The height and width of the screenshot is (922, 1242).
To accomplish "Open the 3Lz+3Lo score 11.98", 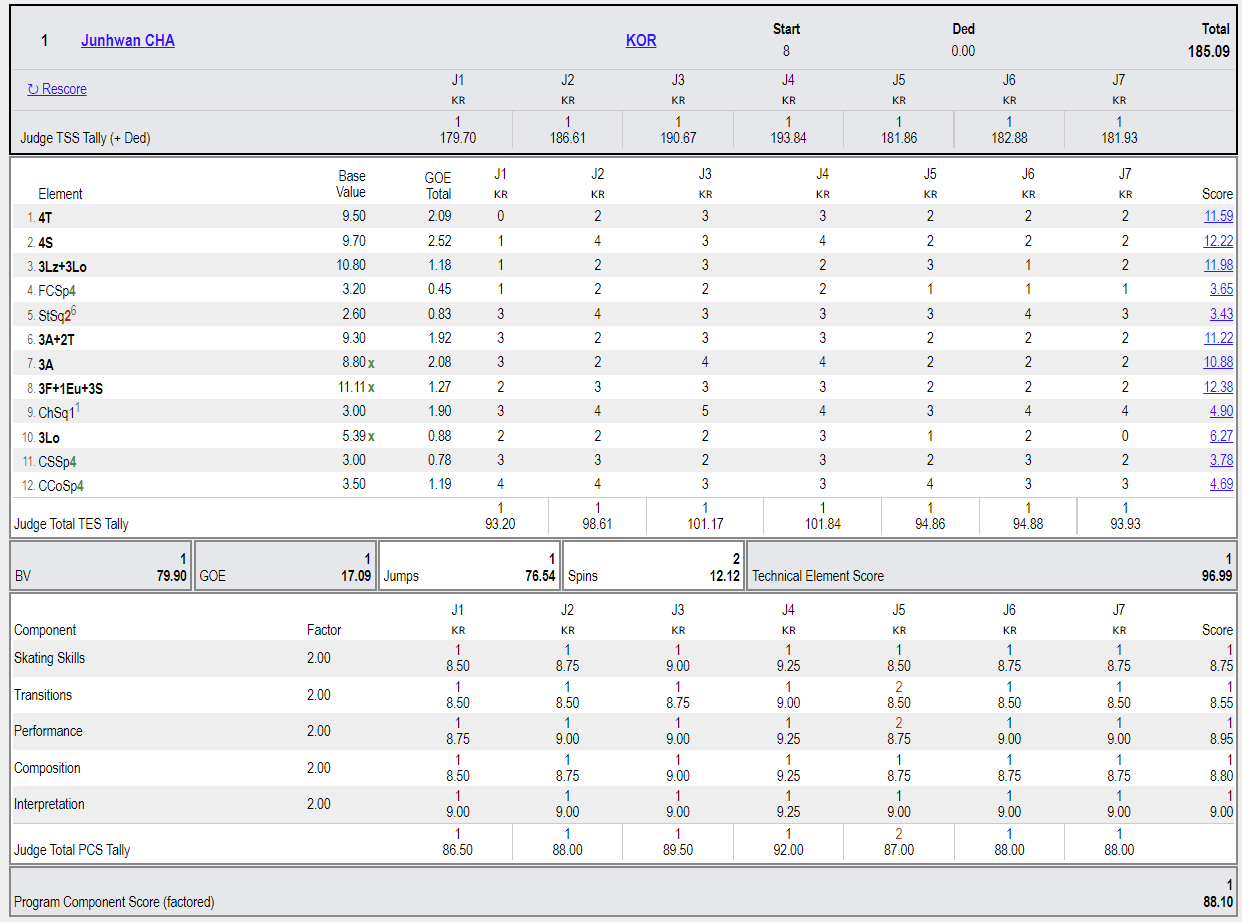I will pyautogui.click(x=1219, y=265).
